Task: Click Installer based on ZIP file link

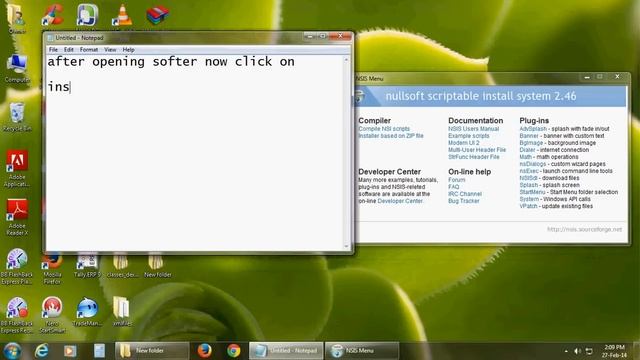Action: [391, 136]
